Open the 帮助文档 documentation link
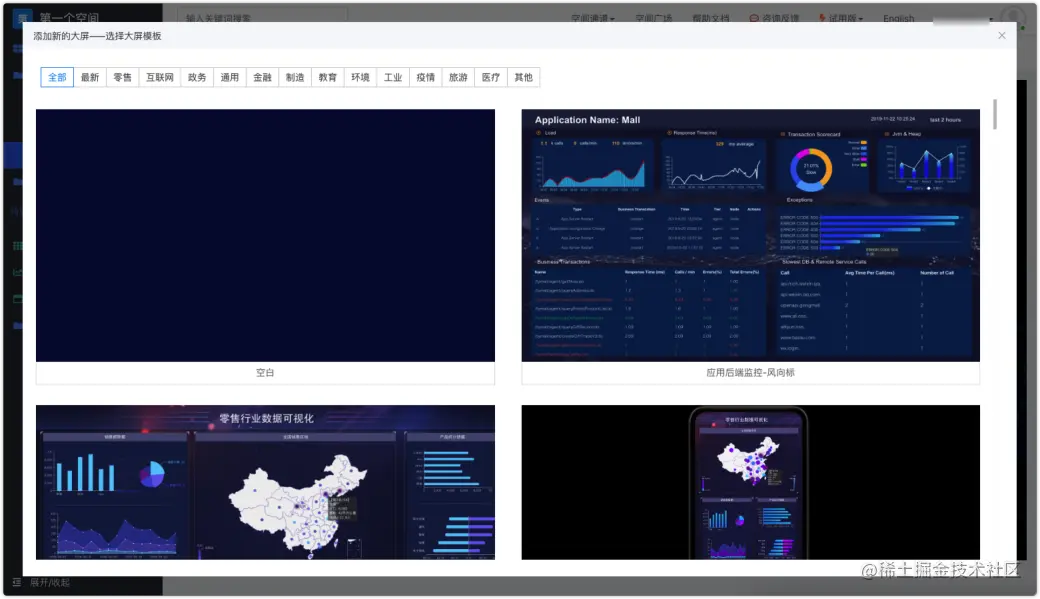This screenshot has height=599, width=1040. pos(712,18)
